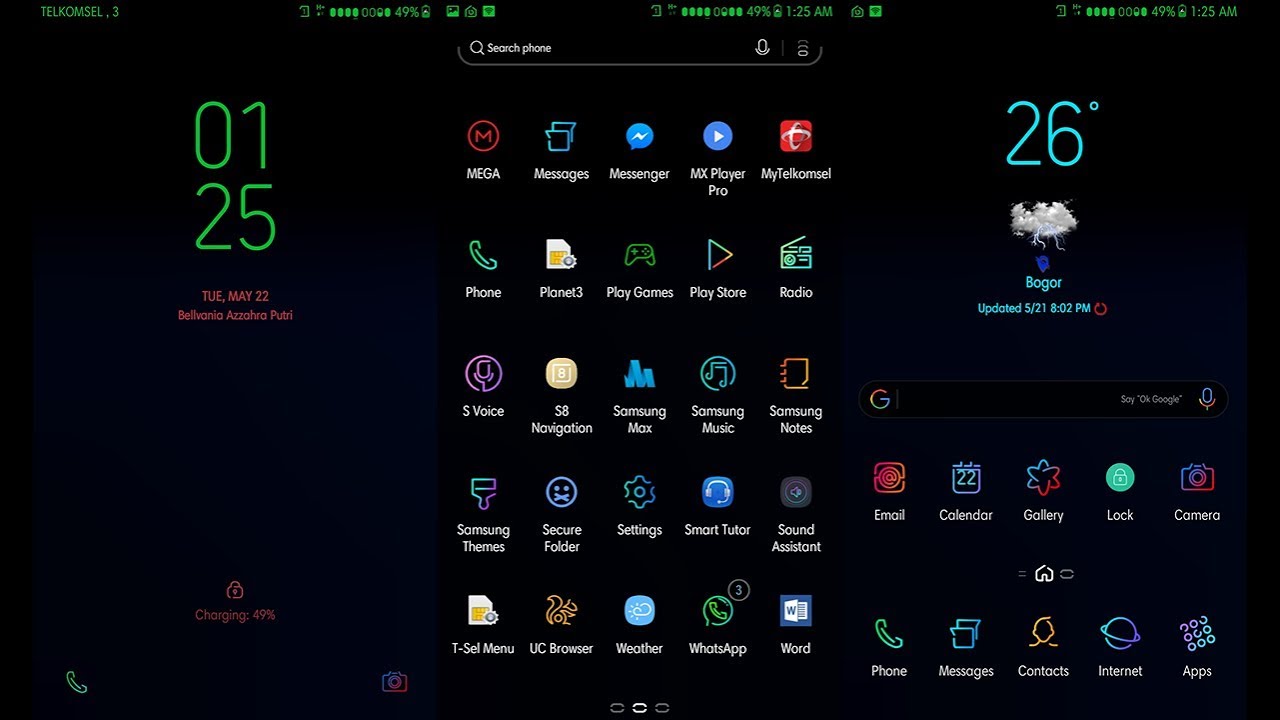Open the MEGA app
This screenshot has height=720, width=1280.
pos(483,136)
